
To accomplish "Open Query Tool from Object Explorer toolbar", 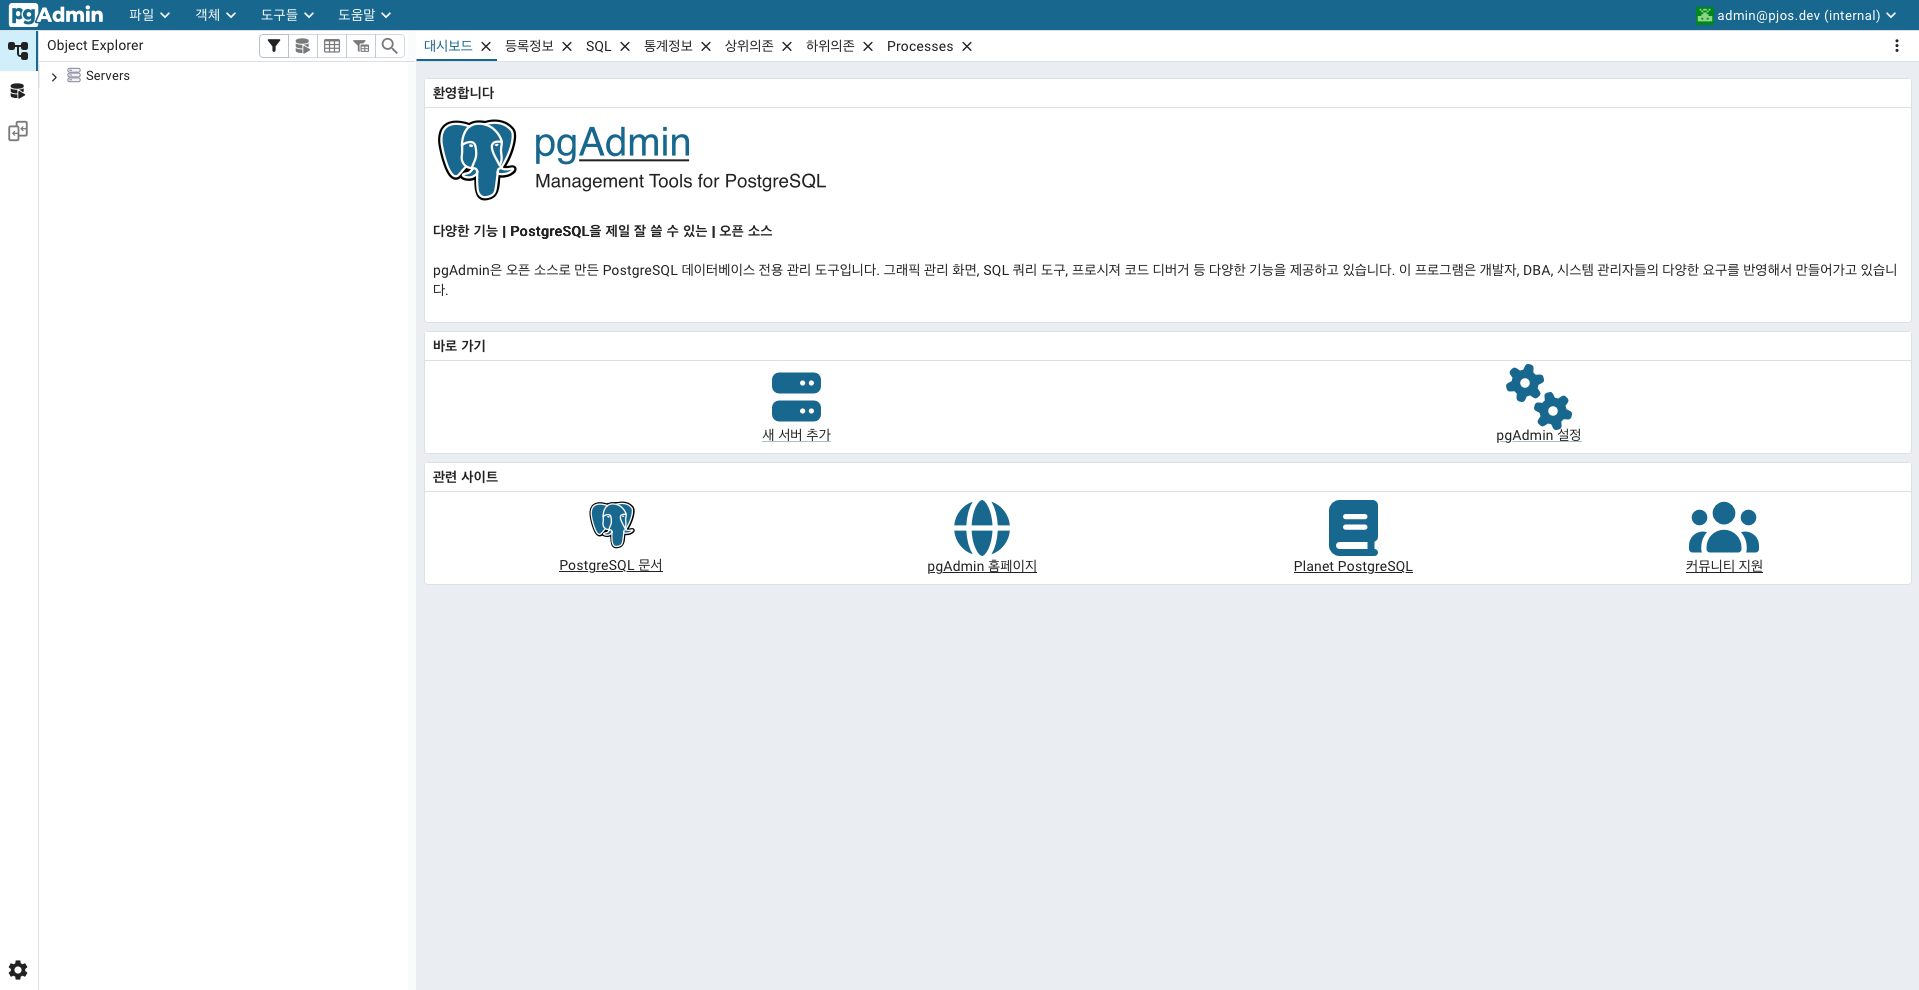I will point(303,46).
